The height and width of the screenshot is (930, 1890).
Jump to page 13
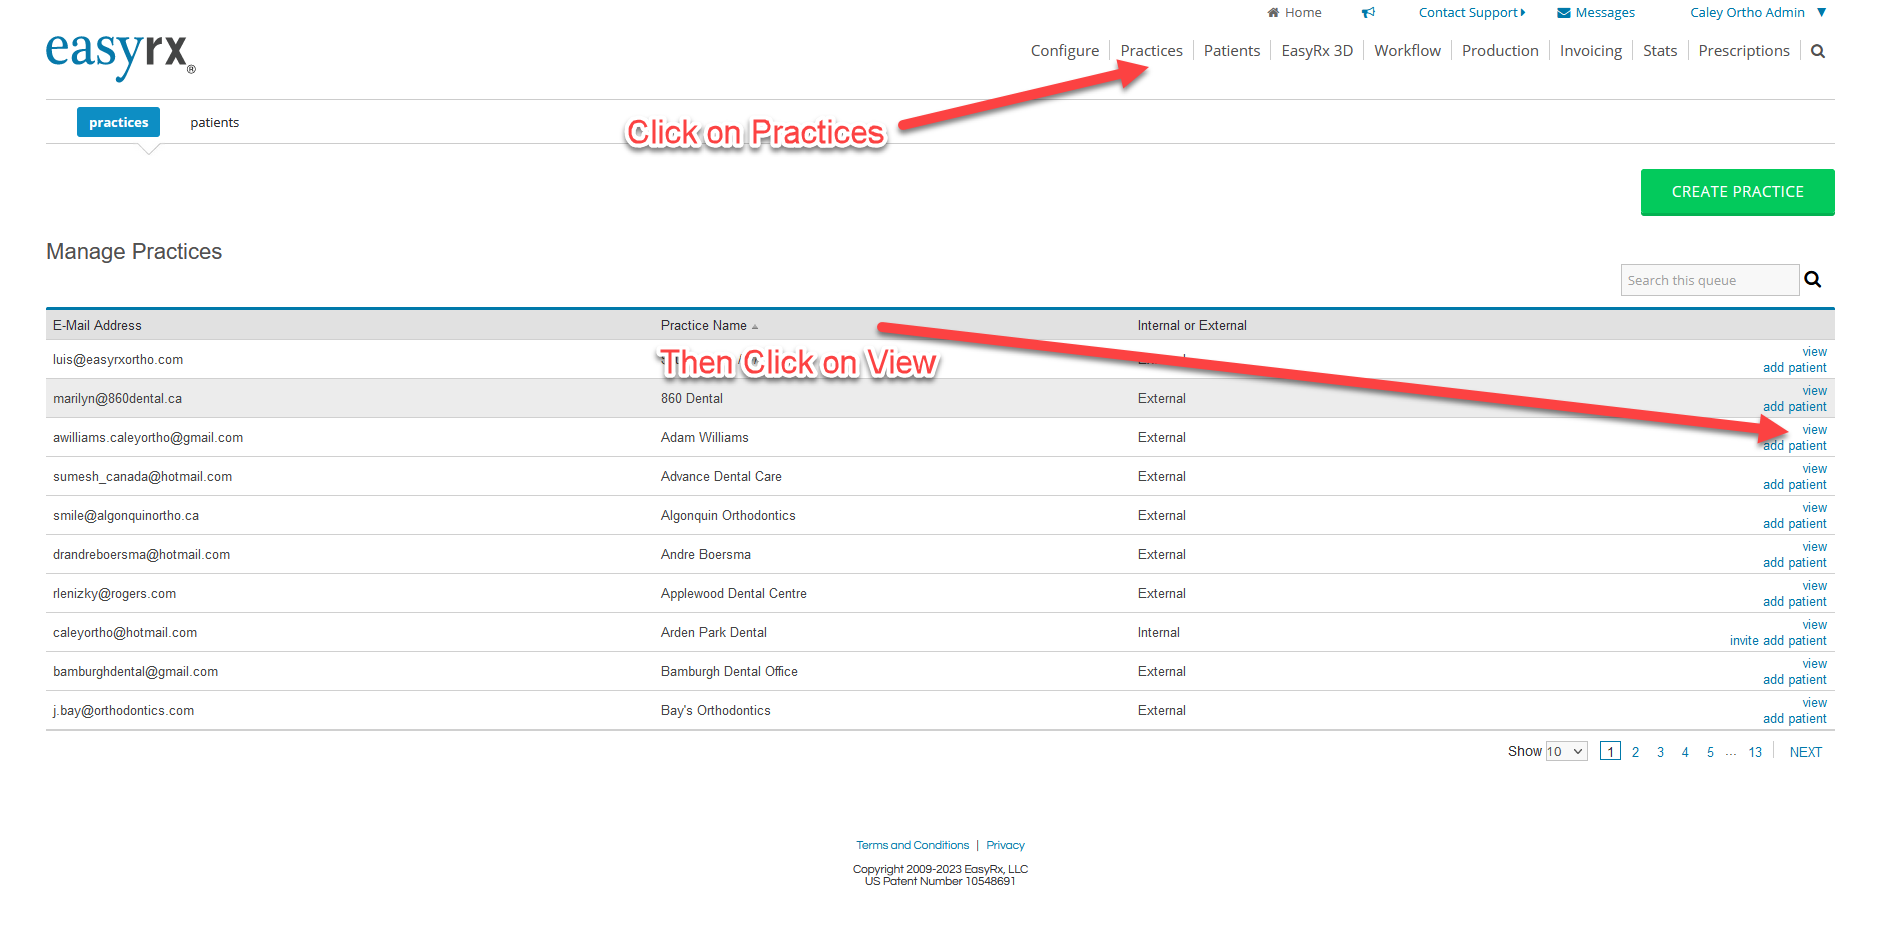tap(1755, 752)
